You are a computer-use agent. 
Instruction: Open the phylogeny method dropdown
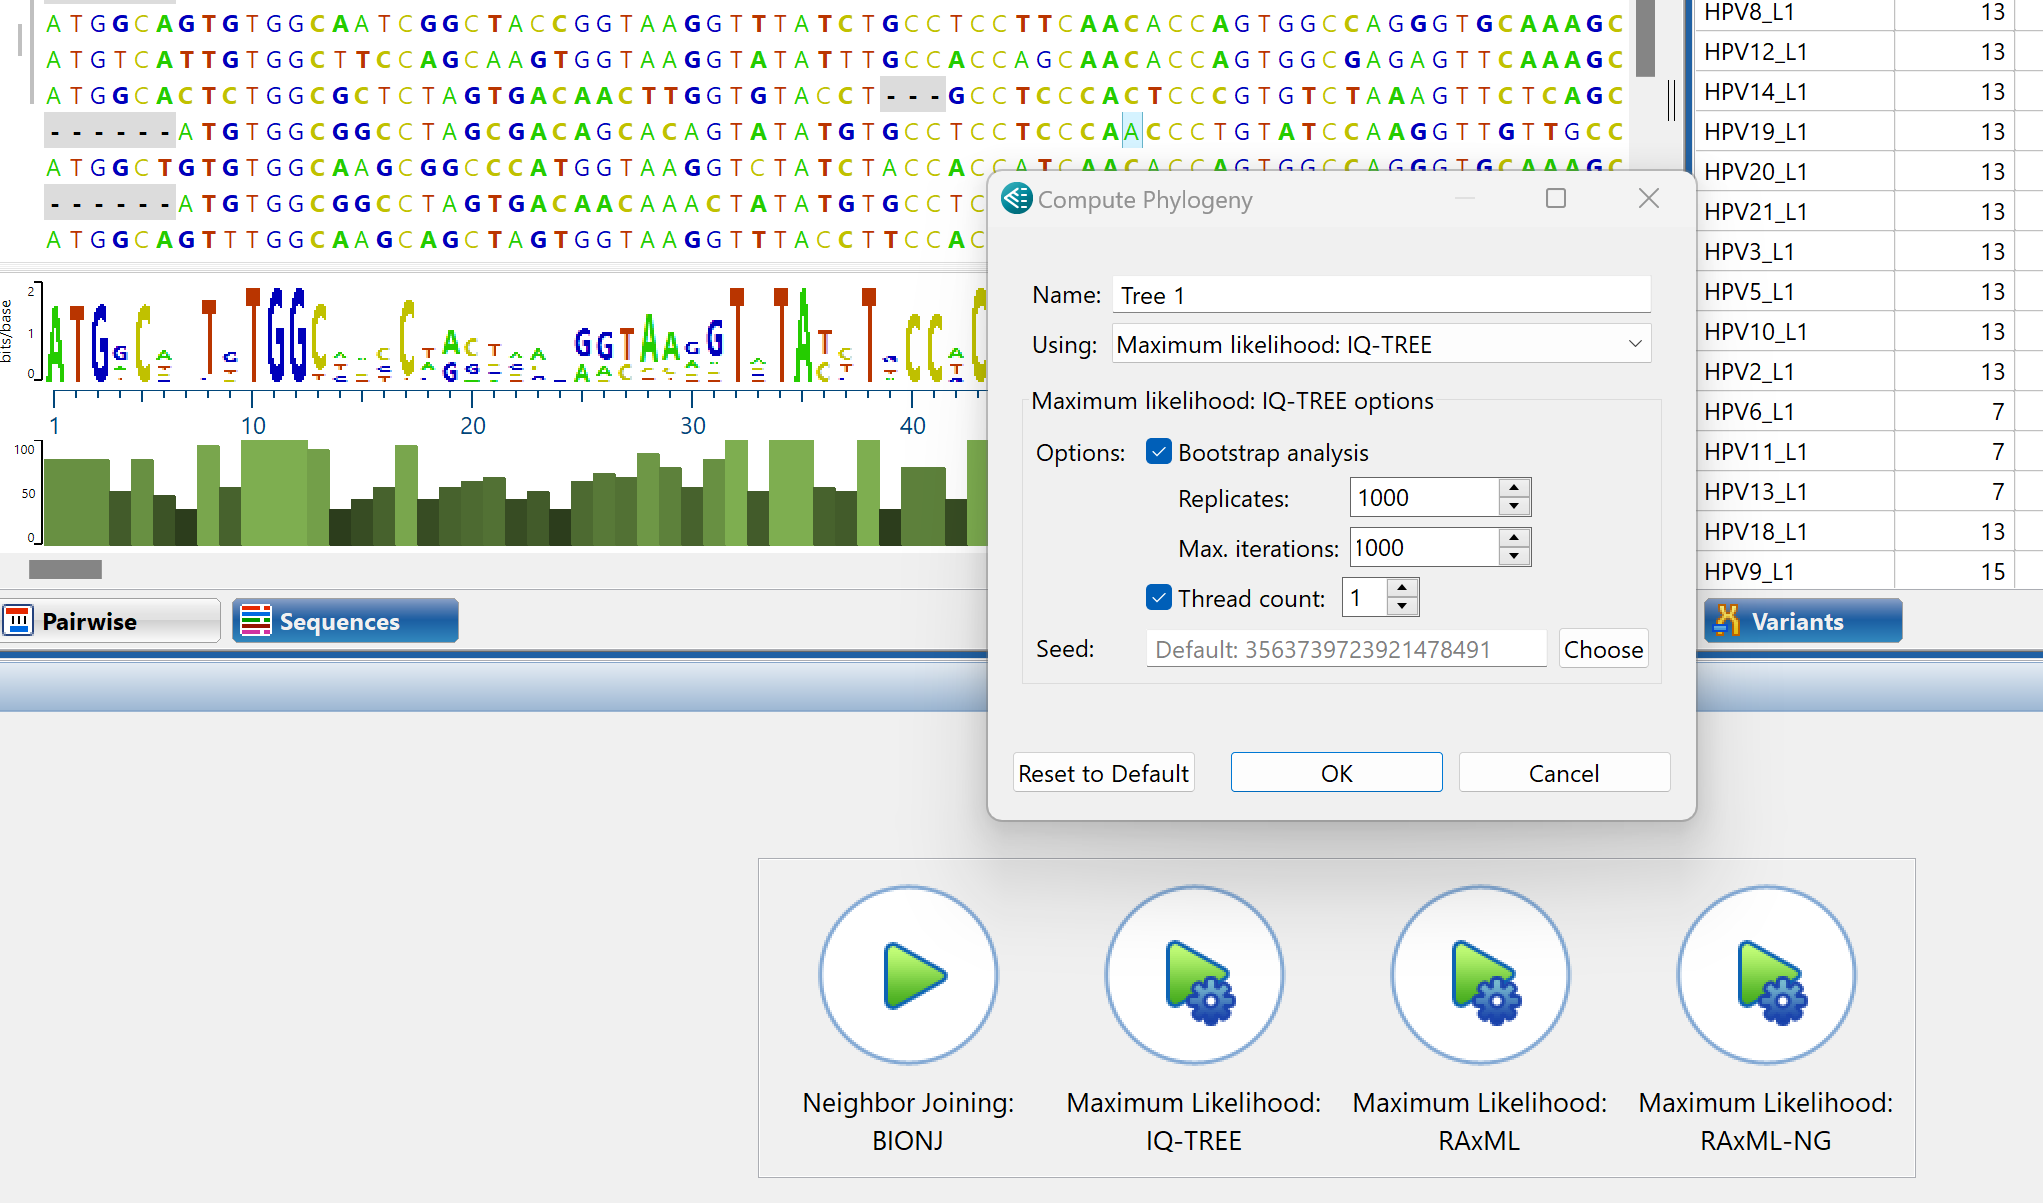tap(1637, 343)
